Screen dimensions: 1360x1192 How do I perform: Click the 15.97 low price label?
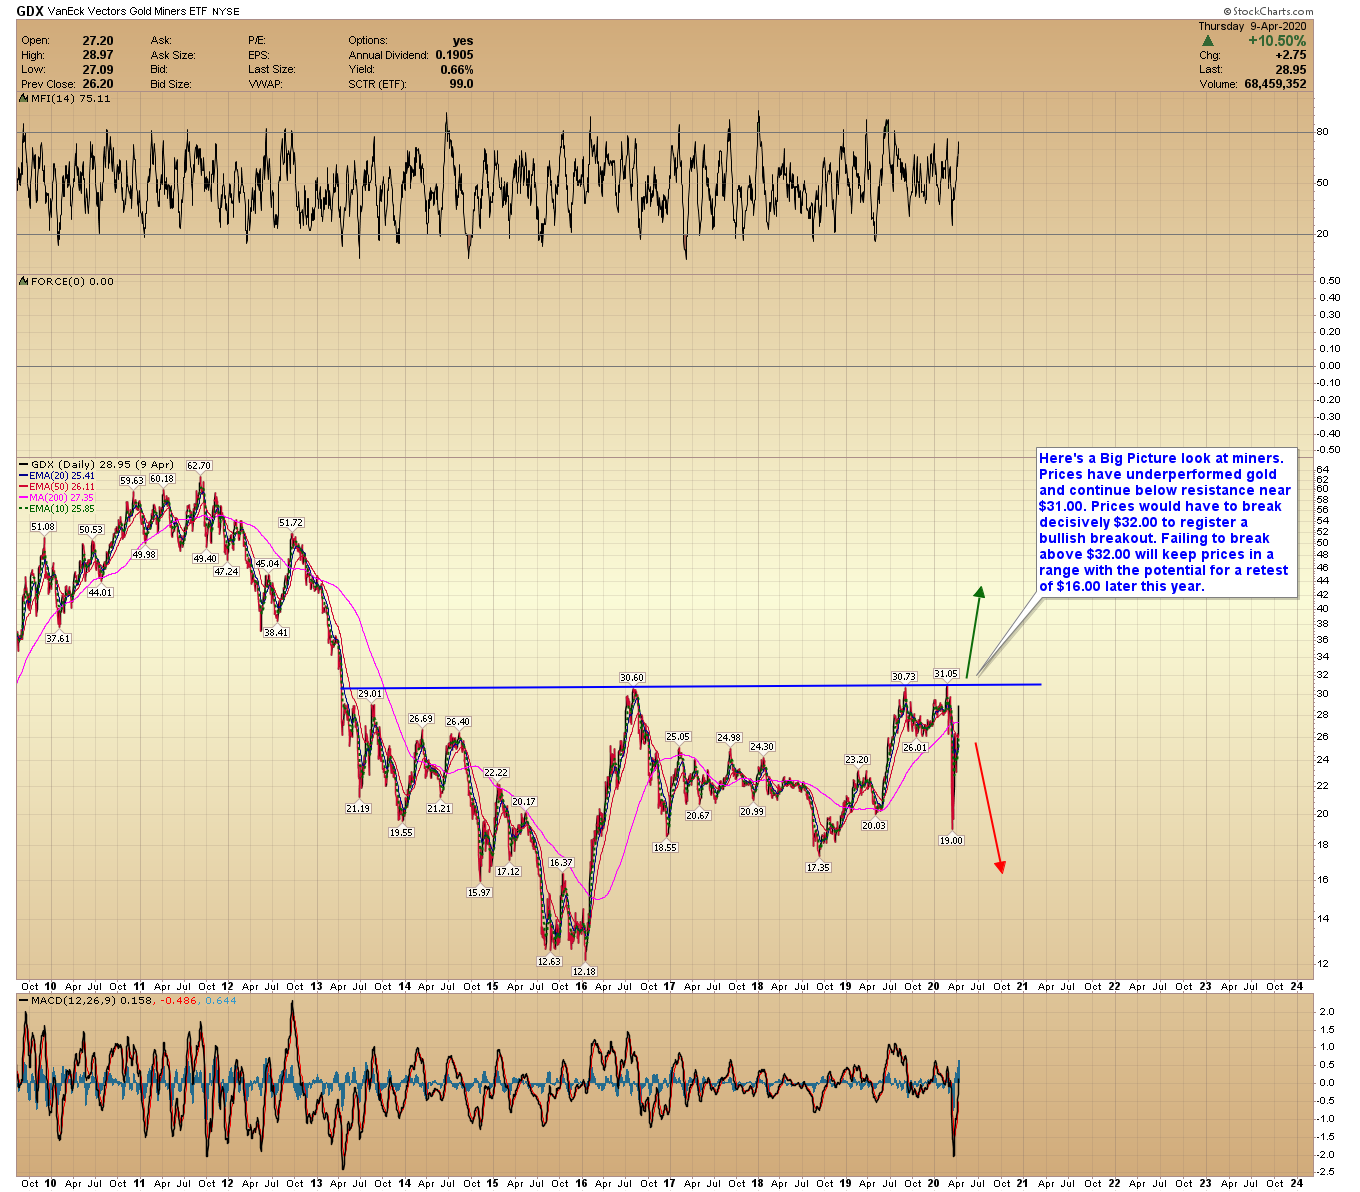(479, 892)
